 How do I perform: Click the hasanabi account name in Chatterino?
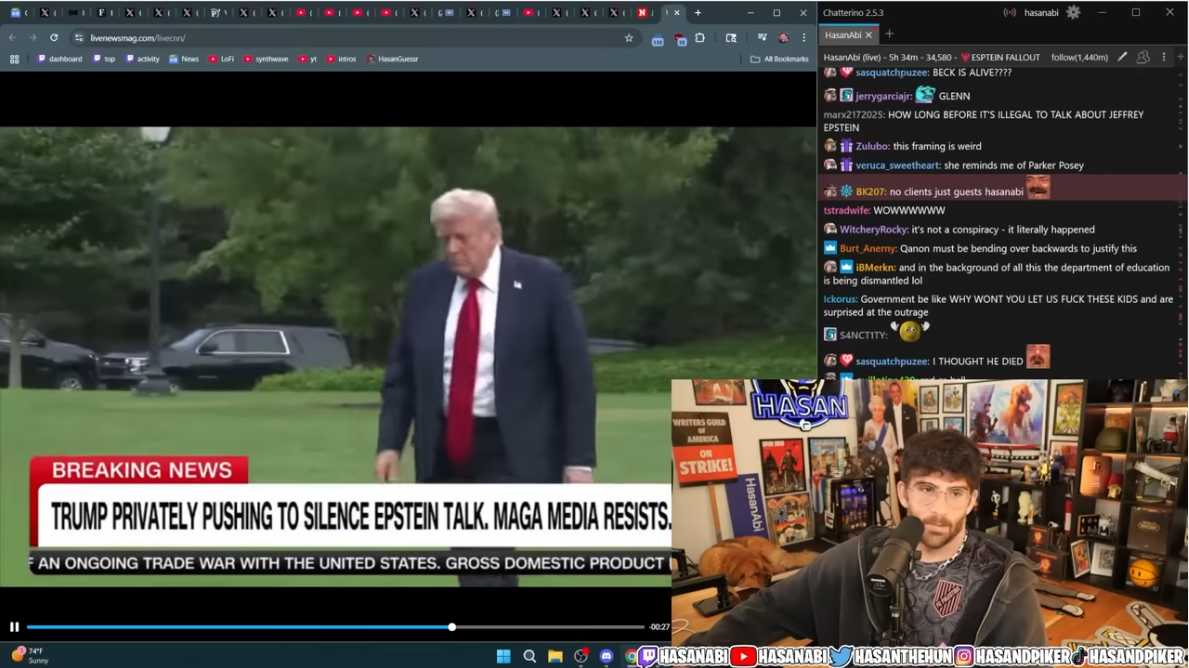click(1041, 12)
